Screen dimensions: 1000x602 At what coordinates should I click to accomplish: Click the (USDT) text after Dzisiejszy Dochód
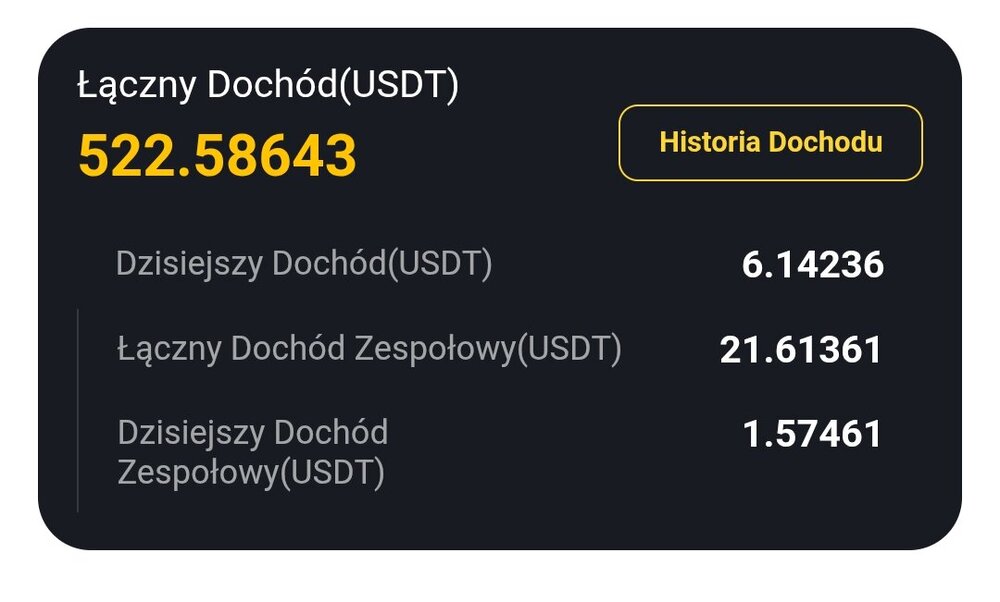tap(440, 264)
